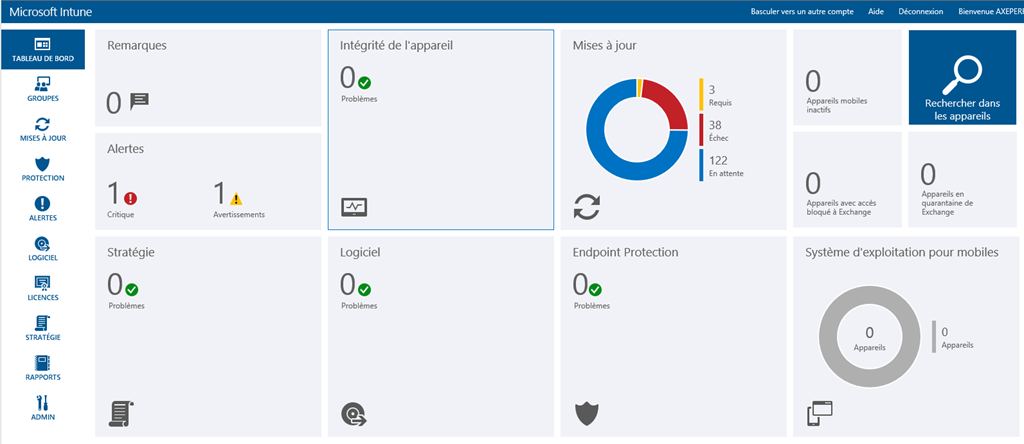Click the magnifying glass search icon
This screenshot has height=444, width=1024.
click(x=963, y=75)
